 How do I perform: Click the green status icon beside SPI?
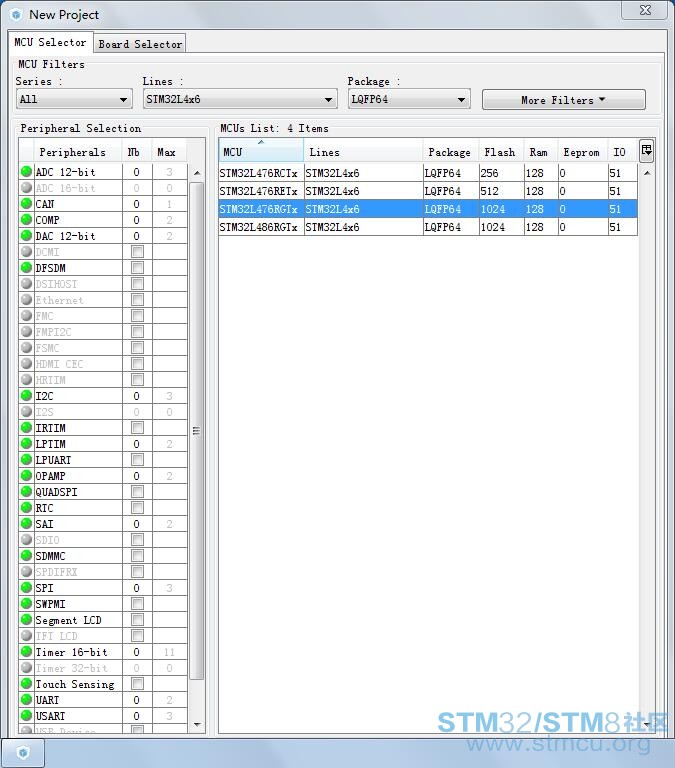coord(26,588)
